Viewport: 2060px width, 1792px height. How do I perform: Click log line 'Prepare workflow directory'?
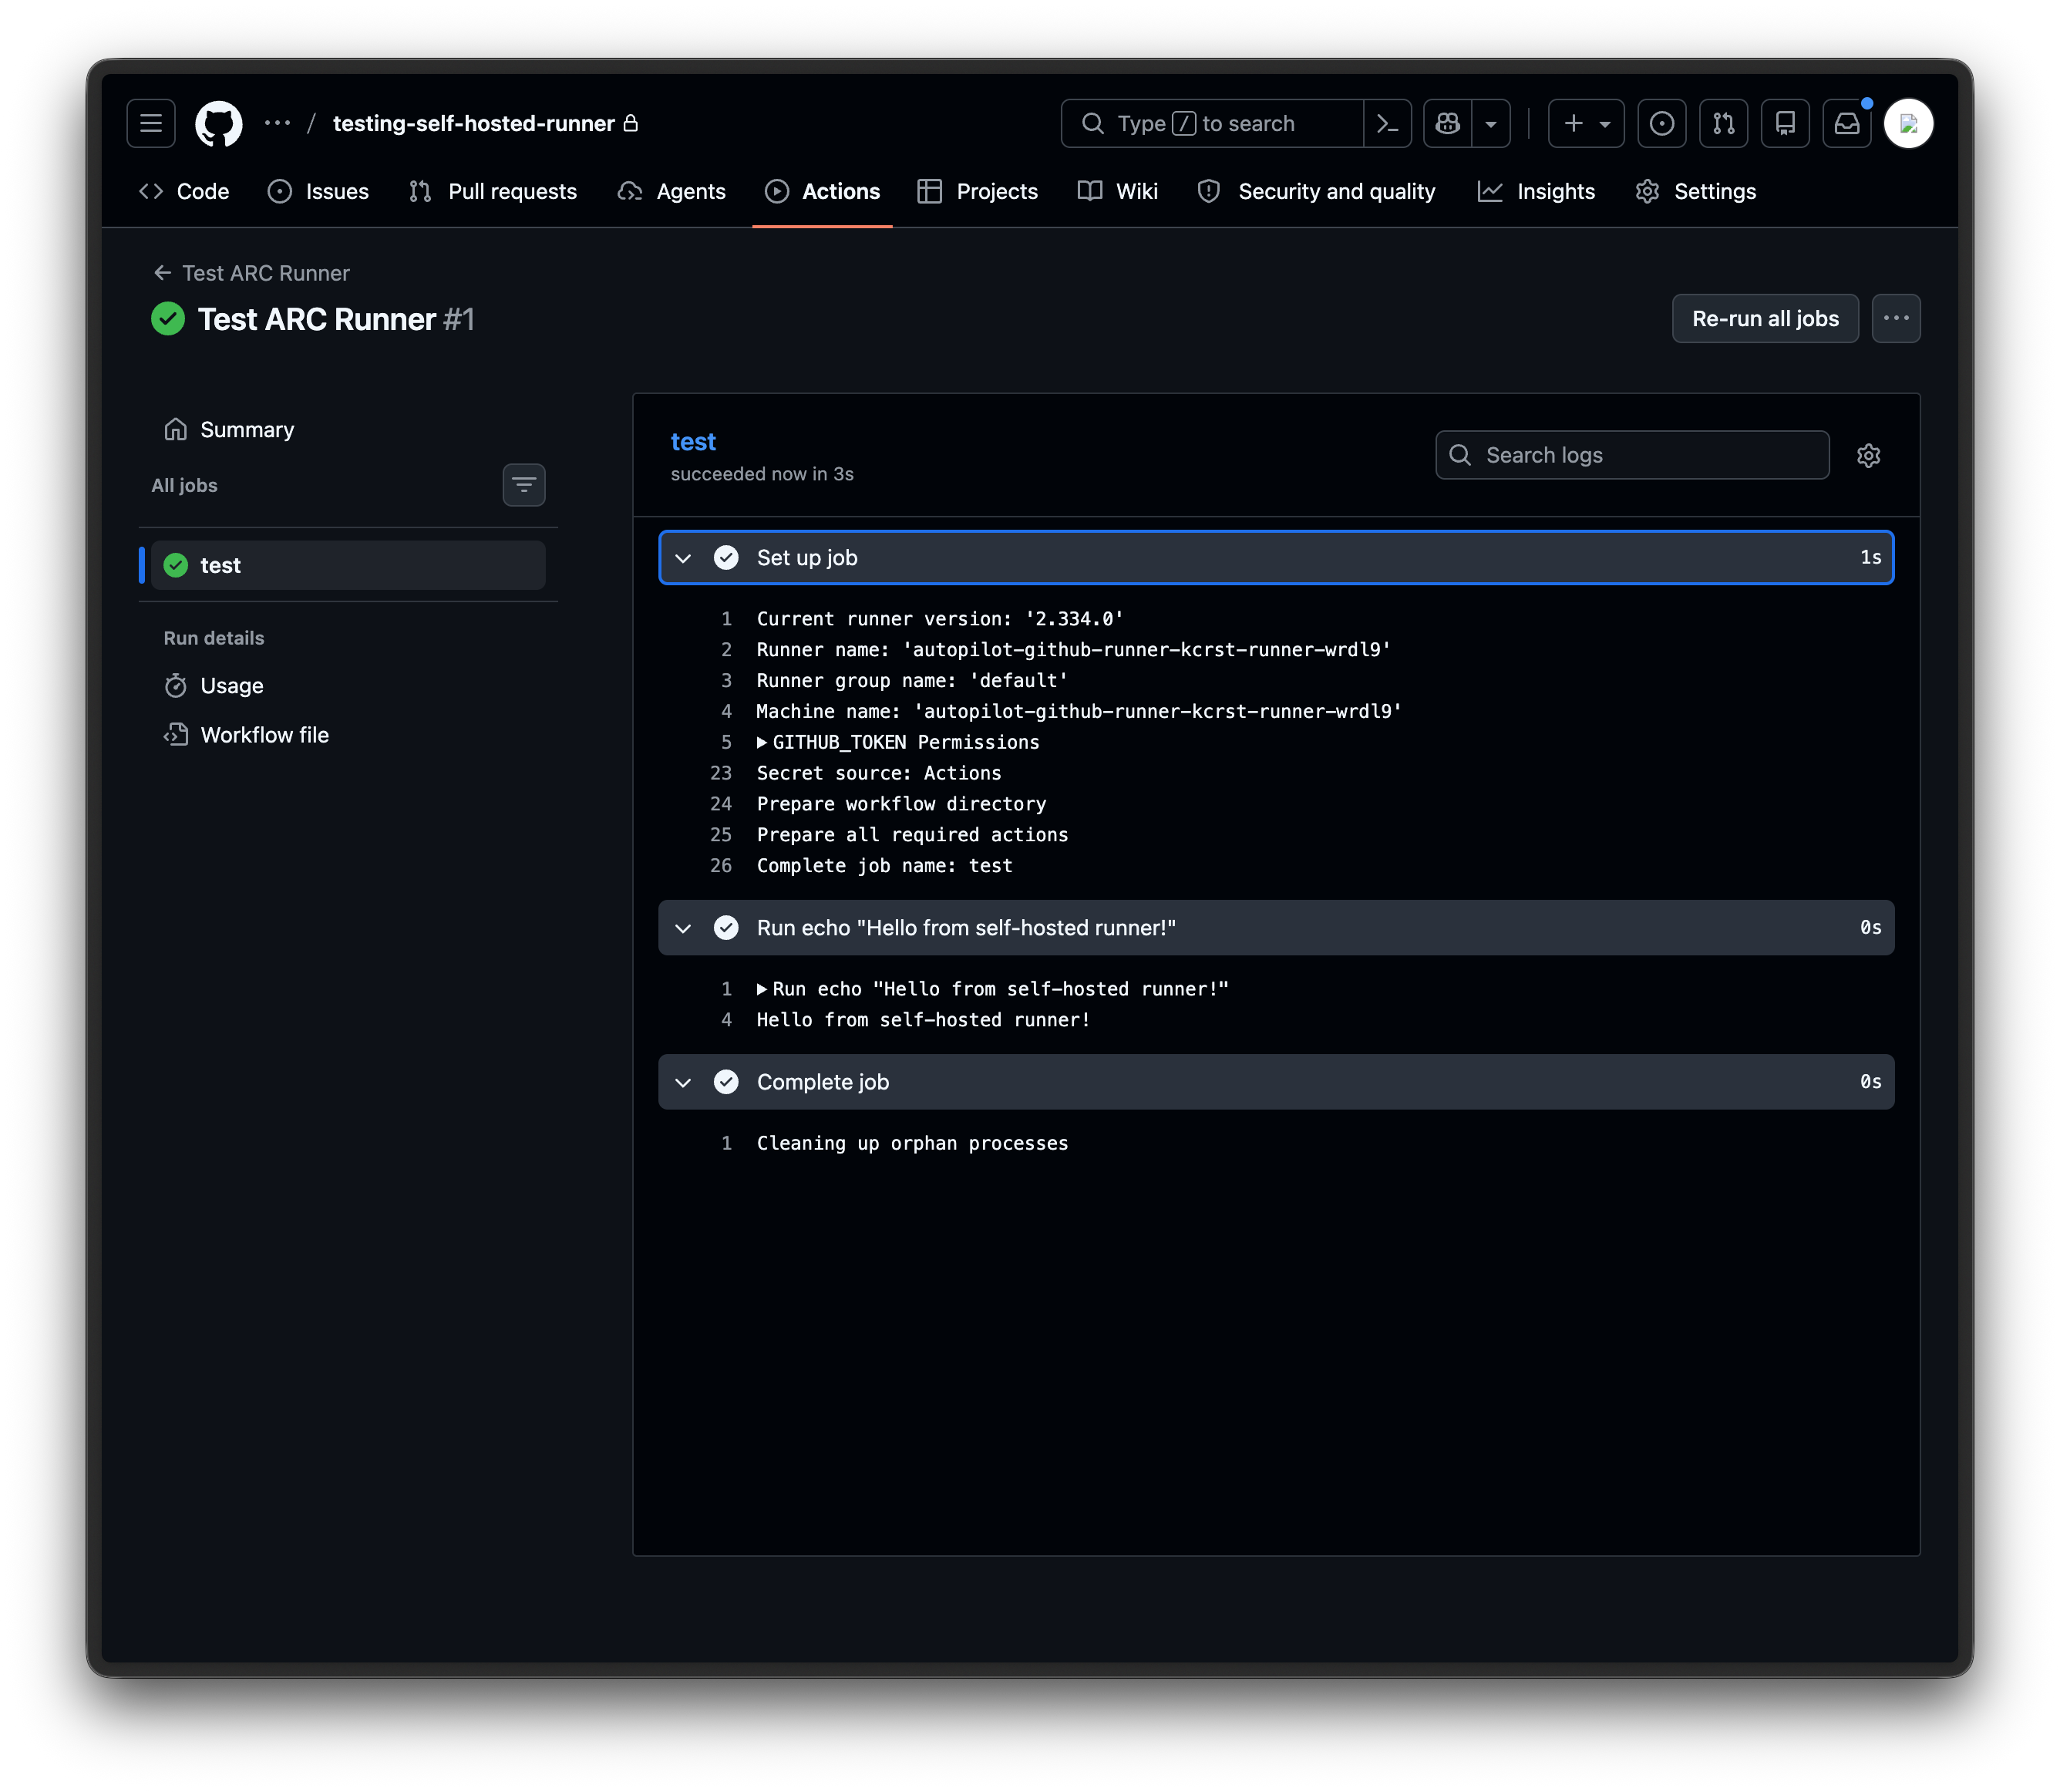(x=901, y=803)
